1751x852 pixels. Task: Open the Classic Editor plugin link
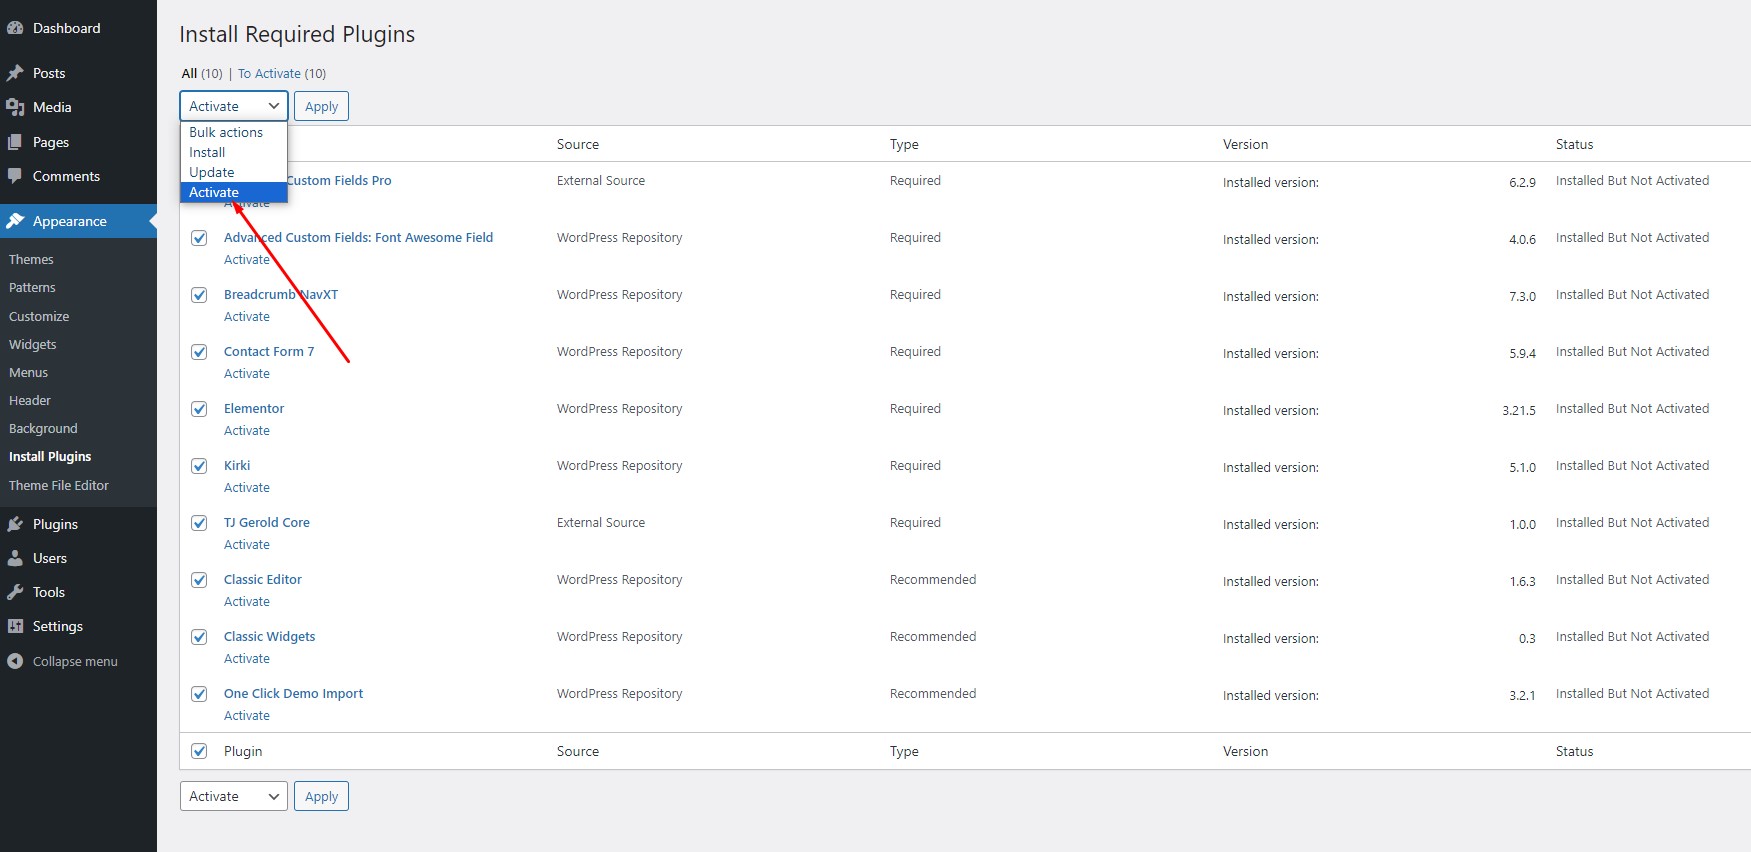(x=263, y=579)
